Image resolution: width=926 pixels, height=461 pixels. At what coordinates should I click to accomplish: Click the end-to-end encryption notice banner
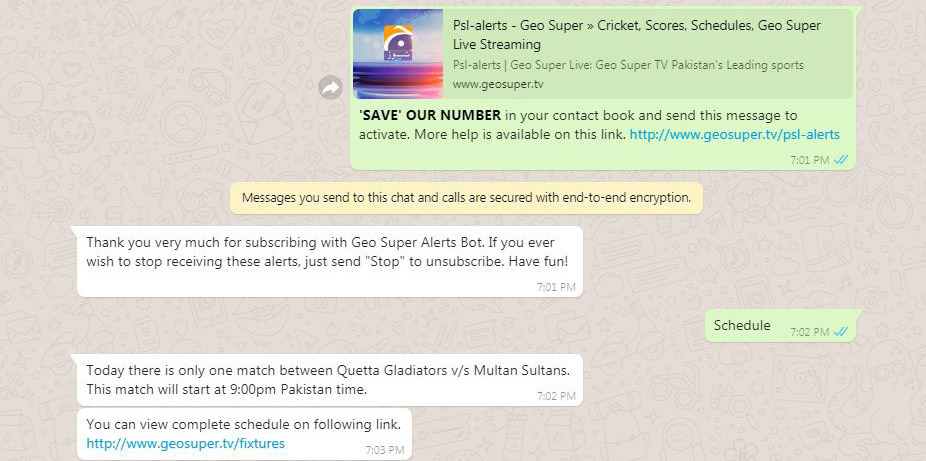(466, 198)
